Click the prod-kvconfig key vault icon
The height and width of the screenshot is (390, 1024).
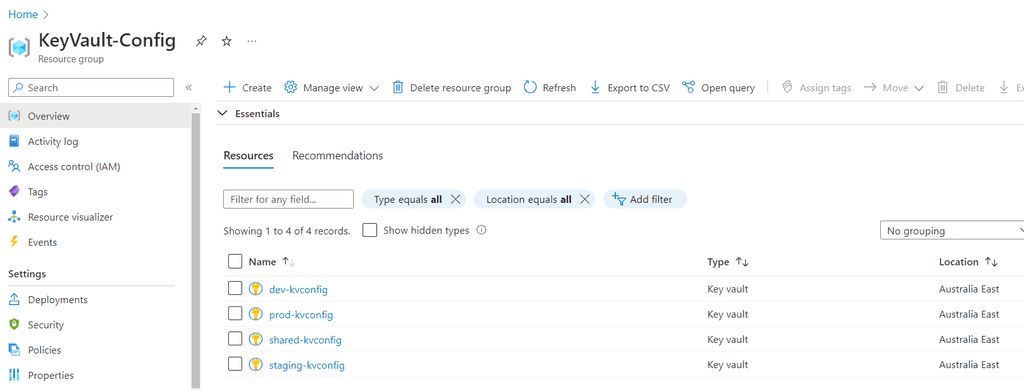(x=256, y=314)
